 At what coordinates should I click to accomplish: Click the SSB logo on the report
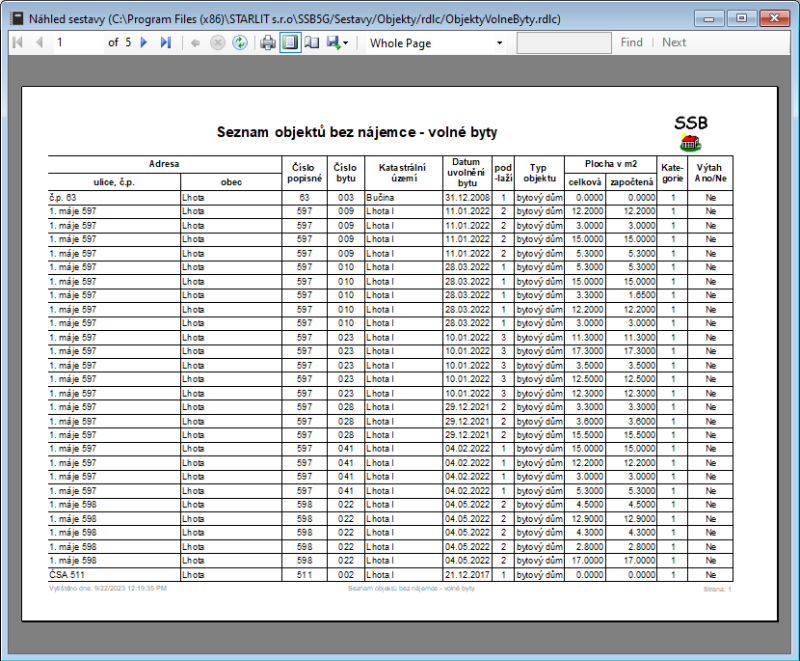(x=691, y=132)
